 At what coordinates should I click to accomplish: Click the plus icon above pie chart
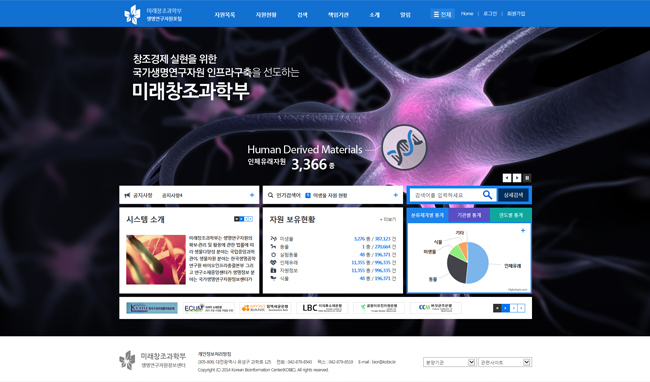coord(523,230)
